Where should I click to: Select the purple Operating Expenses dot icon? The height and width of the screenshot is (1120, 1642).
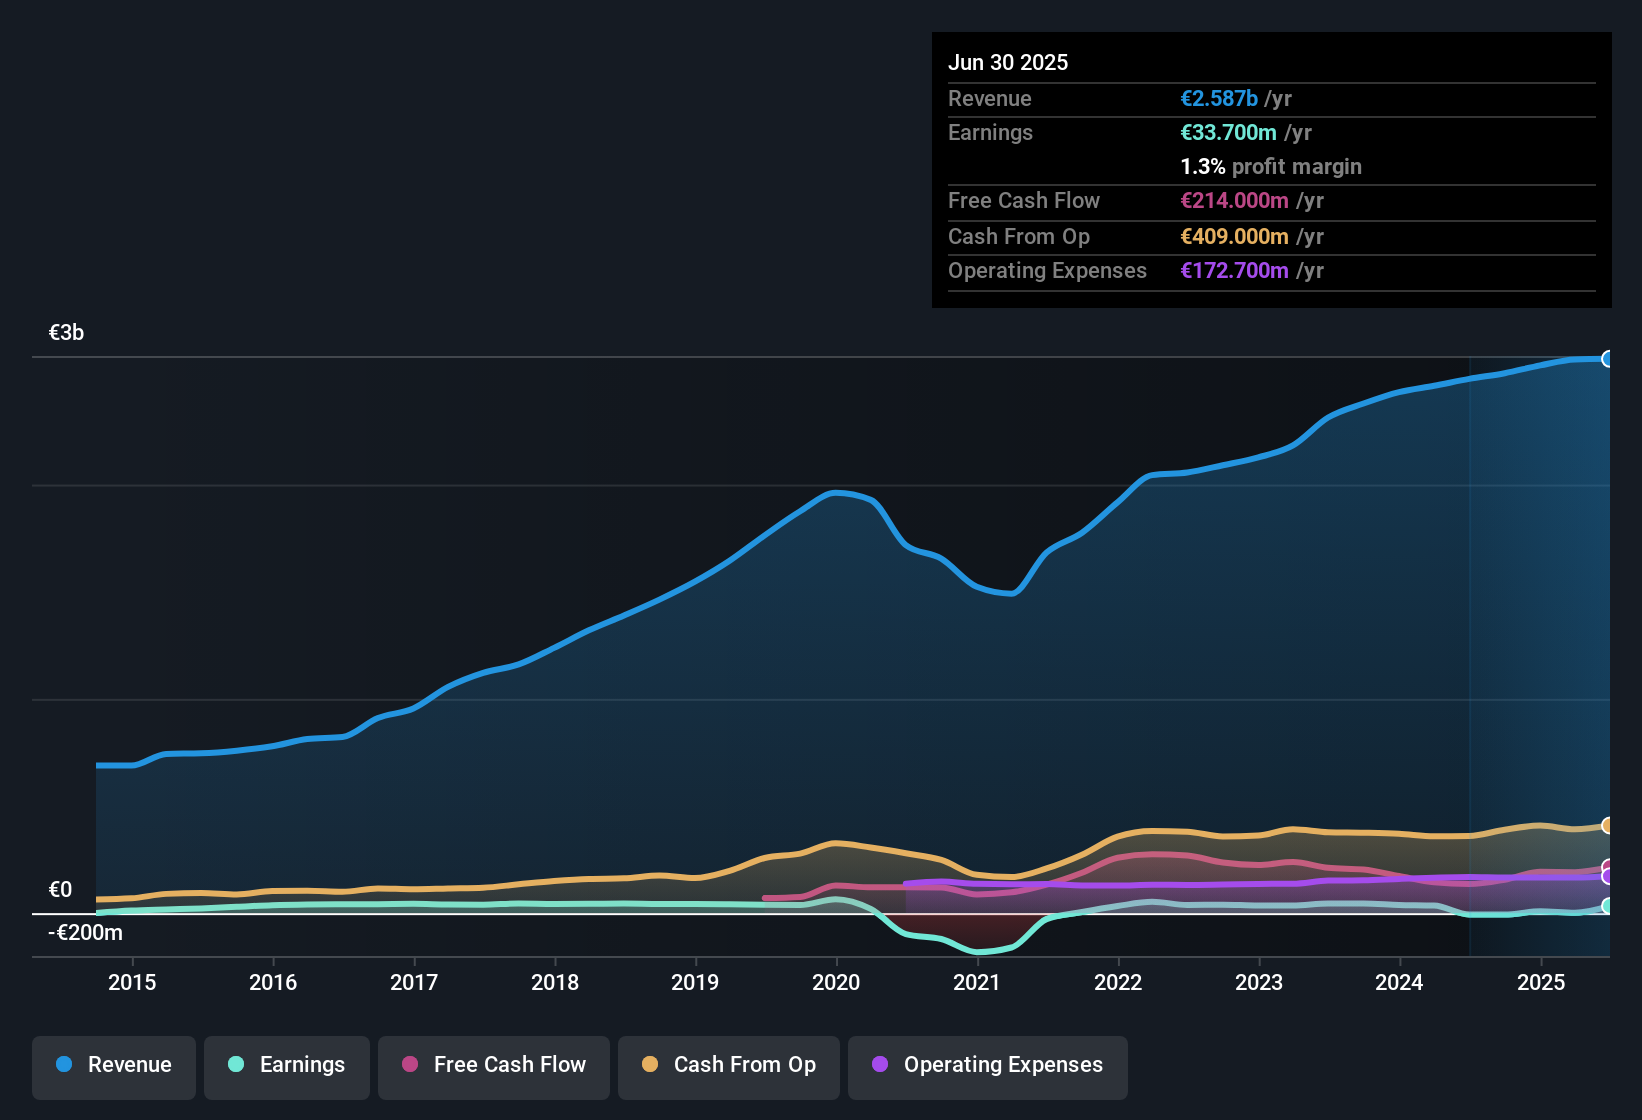coord(880,1065)
